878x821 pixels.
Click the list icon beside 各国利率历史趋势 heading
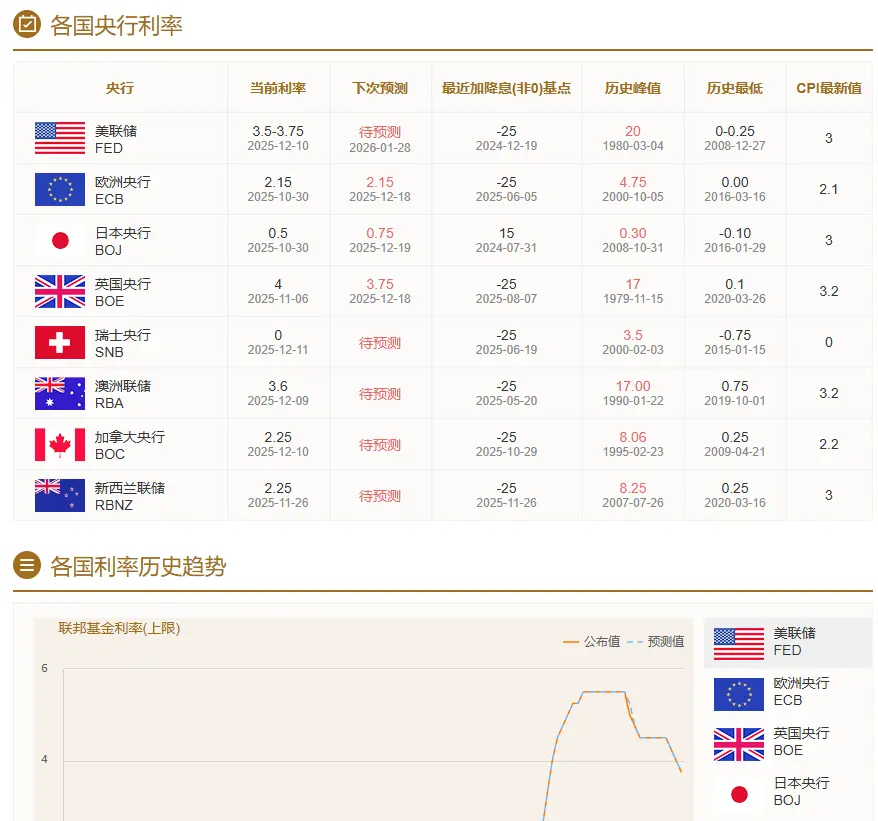coord(27,565)
